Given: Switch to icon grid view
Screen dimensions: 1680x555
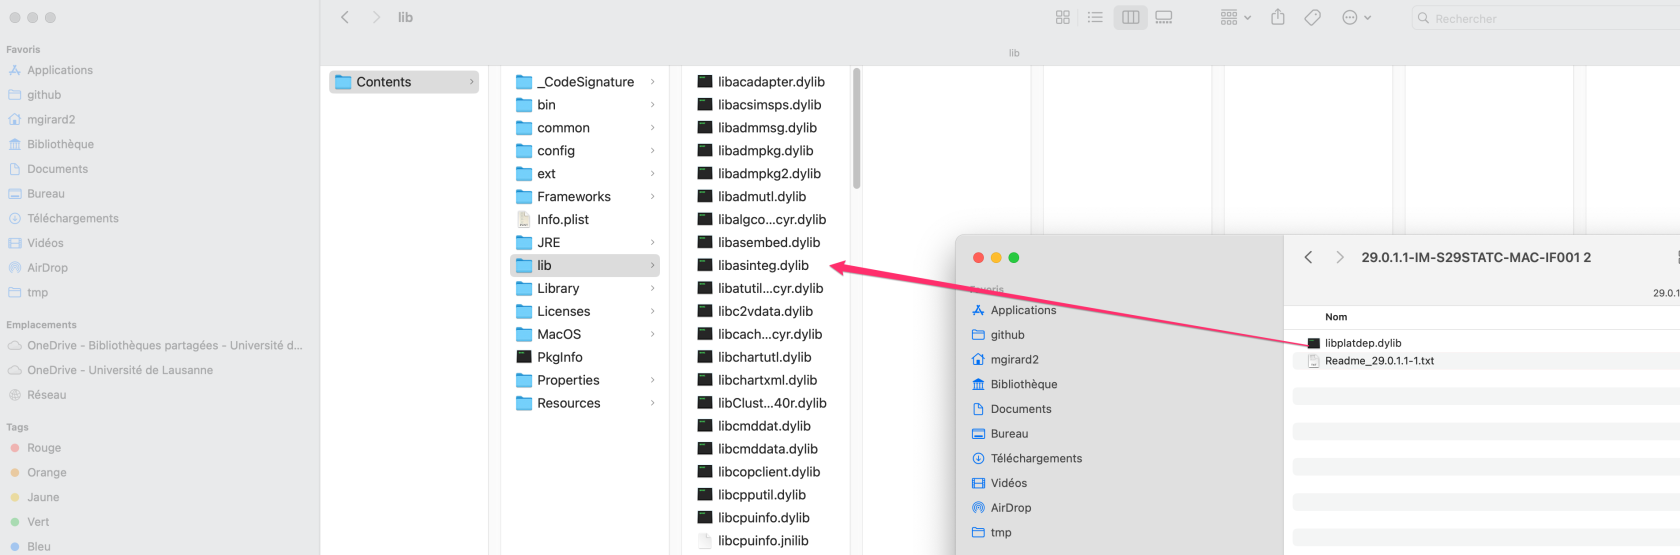Looking at the screenshot, I should [x=1062, y=17].
